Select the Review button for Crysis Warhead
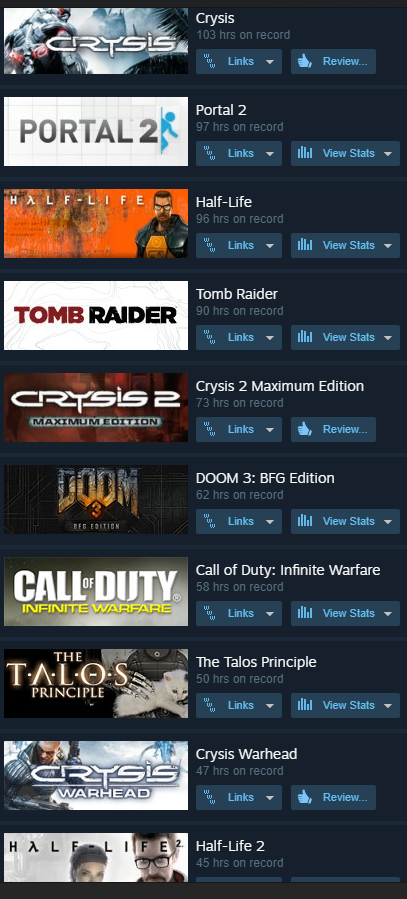407x899 pixels. coord(334,798)
